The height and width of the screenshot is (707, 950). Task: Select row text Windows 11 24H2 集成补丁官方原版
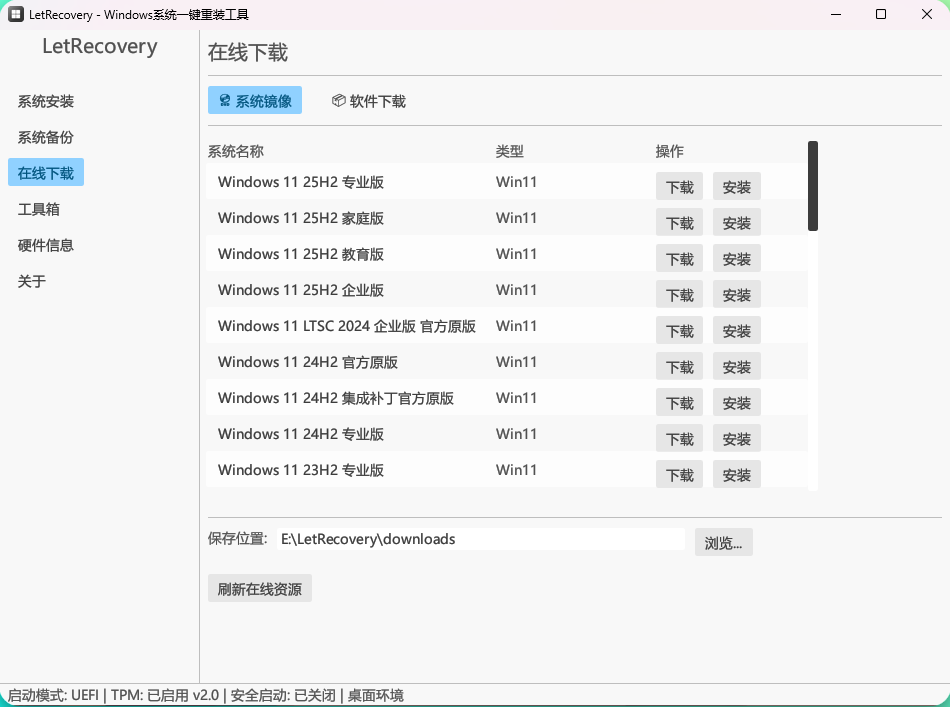click(336, 398)
